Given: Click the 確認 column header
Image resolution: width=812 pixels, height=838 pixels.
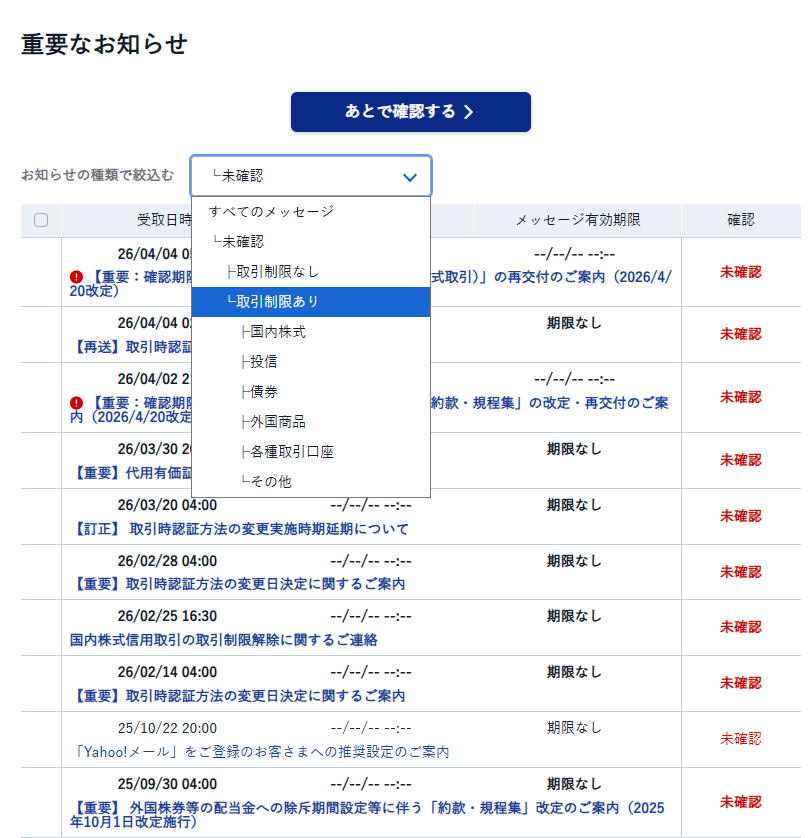Looking at the screenshot, I should coord(741,220).
